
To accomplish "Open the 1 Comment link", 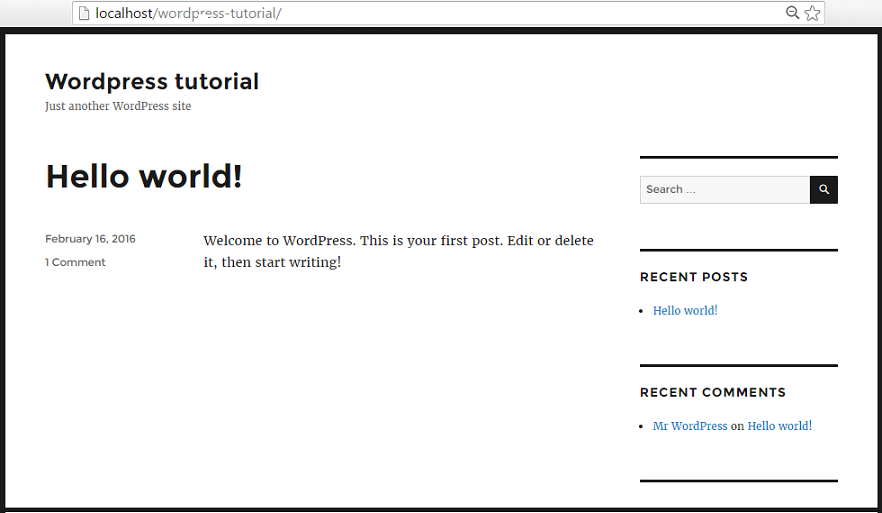I will 75,262.
